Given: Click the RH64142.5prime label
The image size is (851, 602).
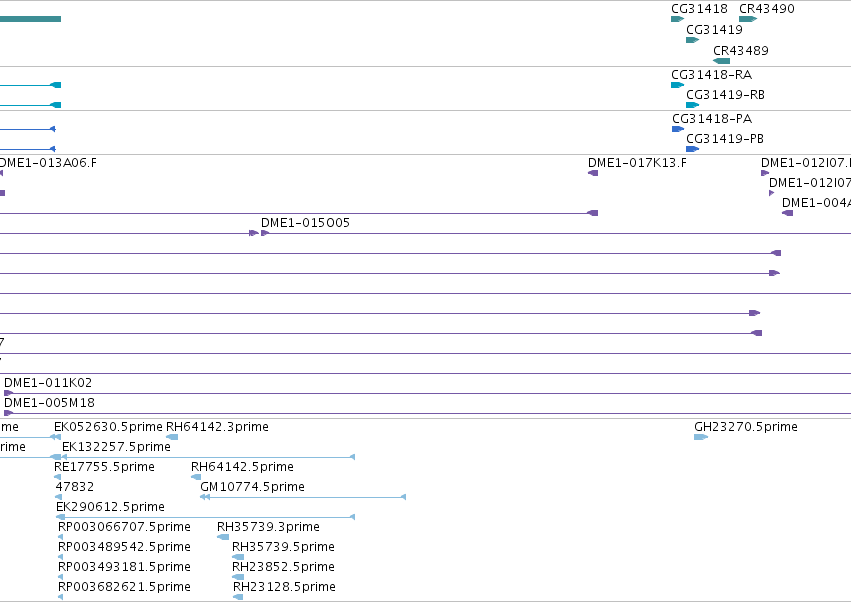Looking at the screenshot, I should click(242, 467).
